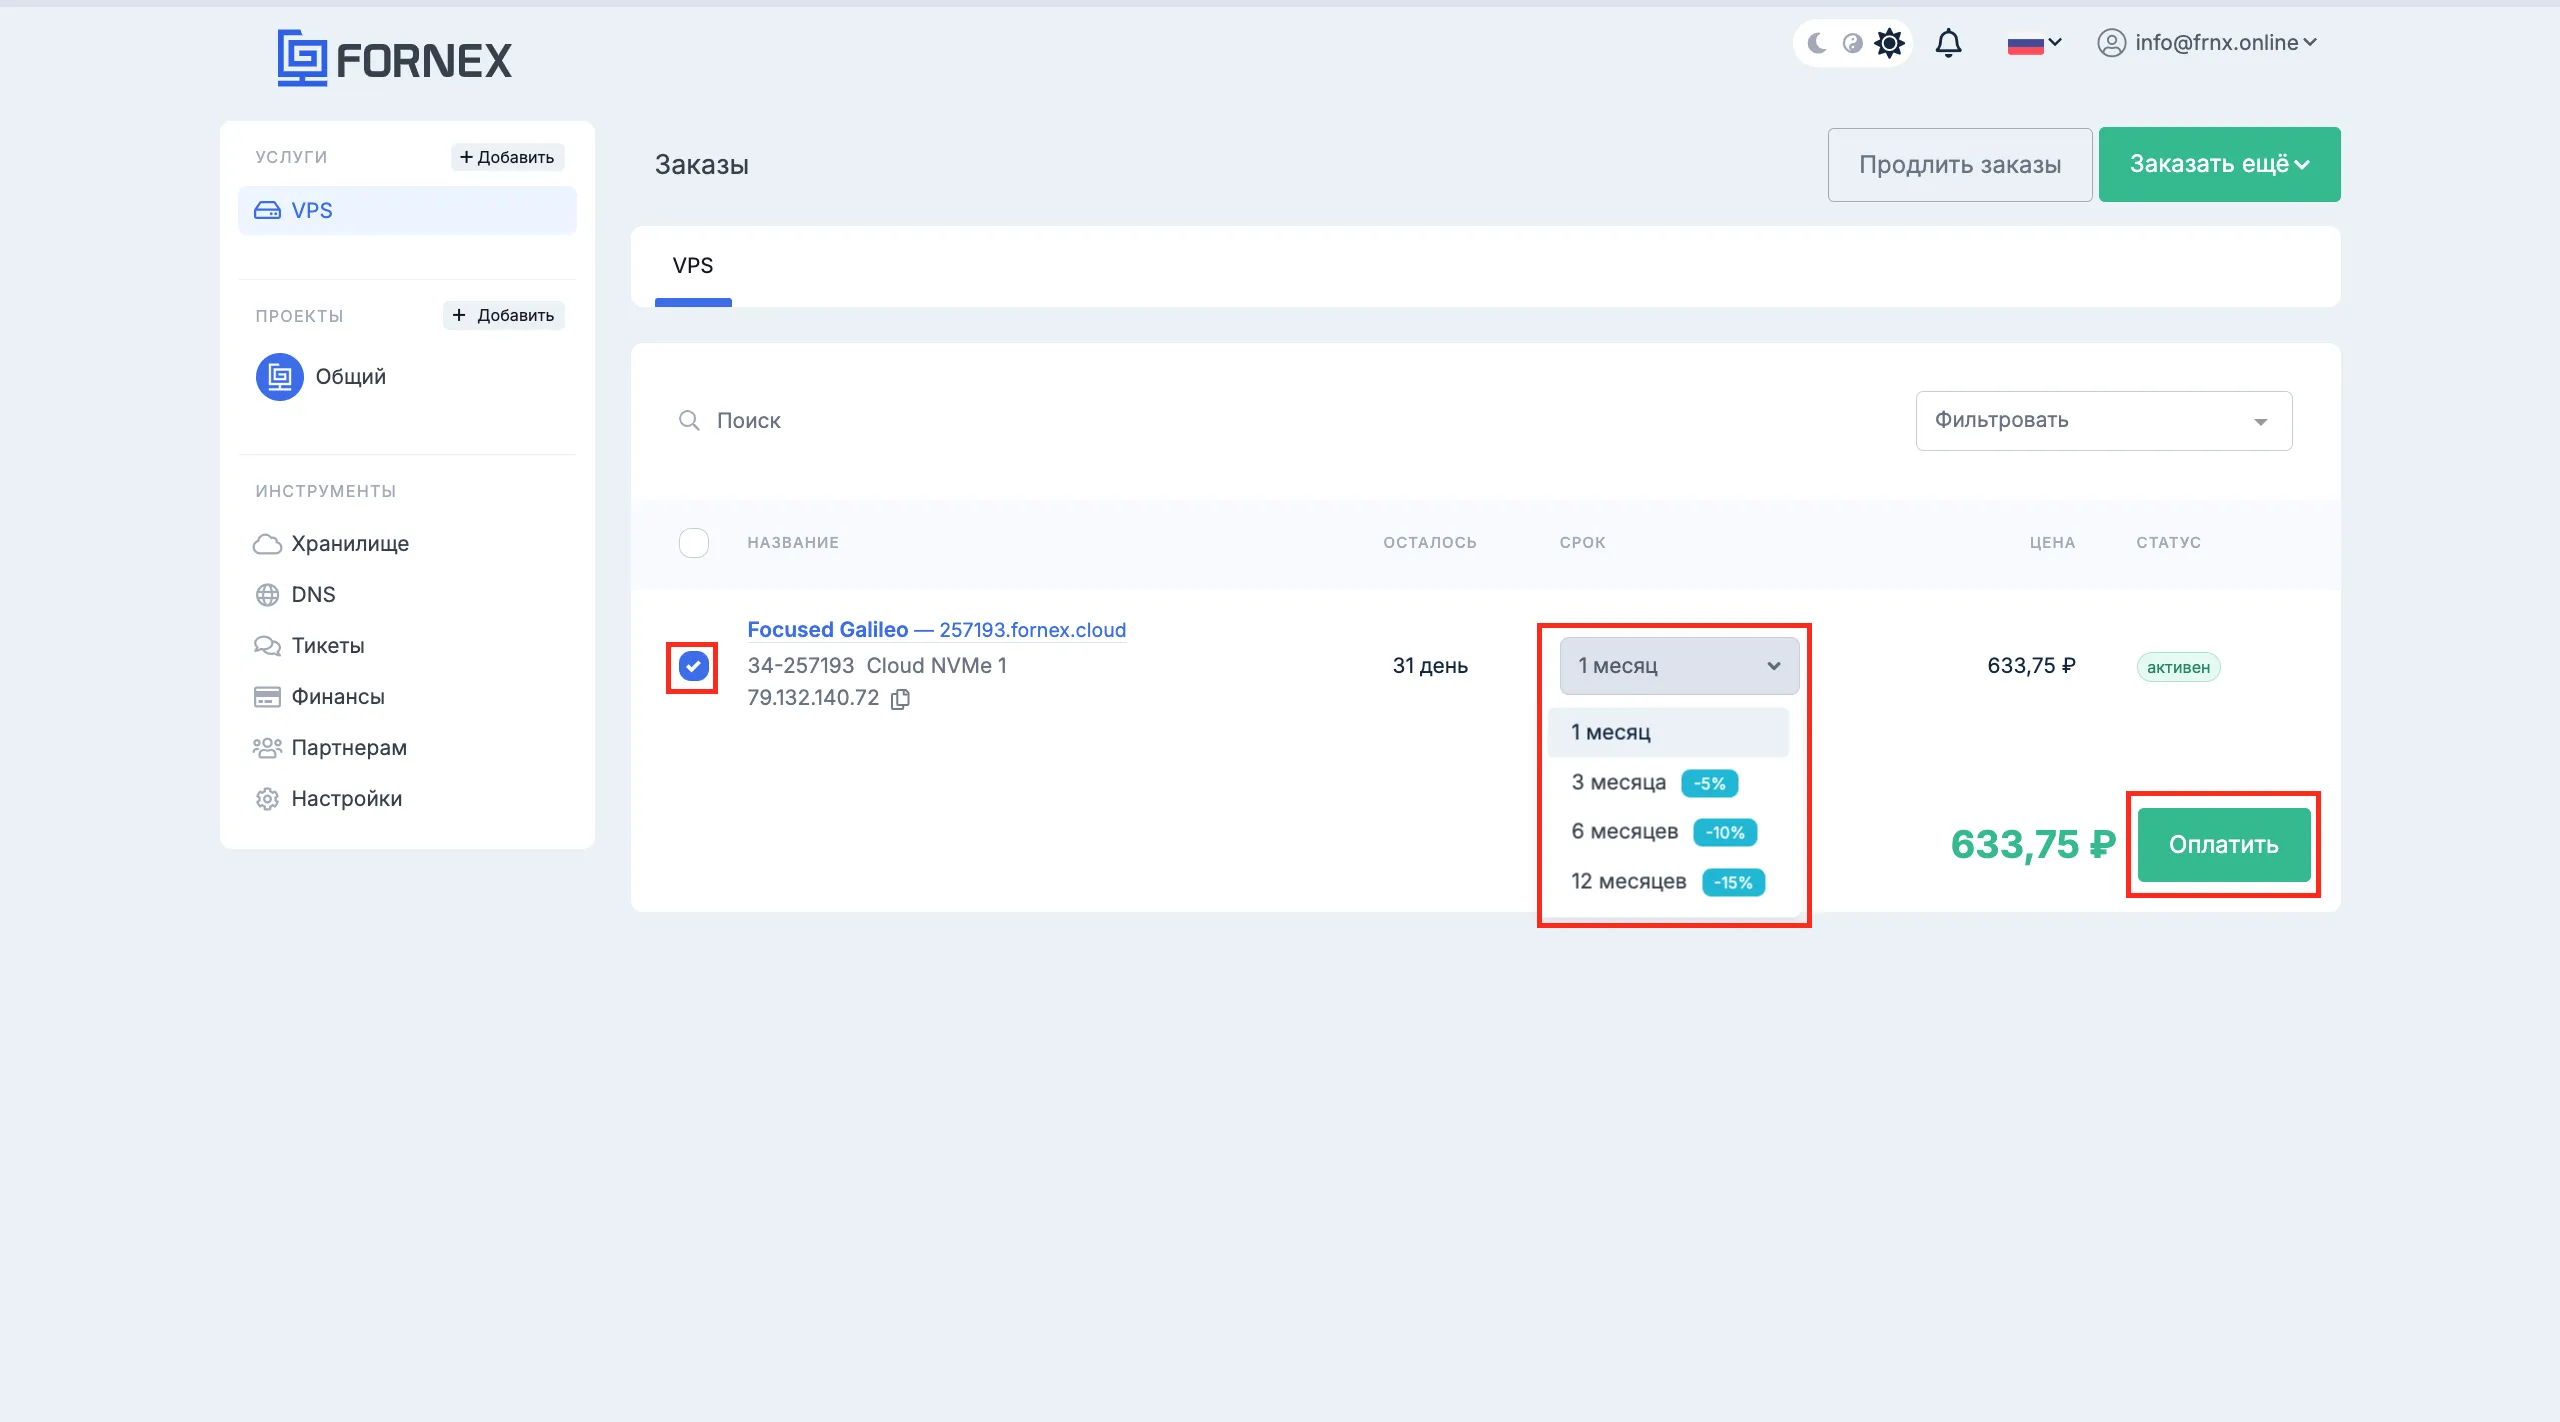The width and height of the screenshot is (2560, 1422).
Task: Click the активен status badge
Action: [2178, 667]
